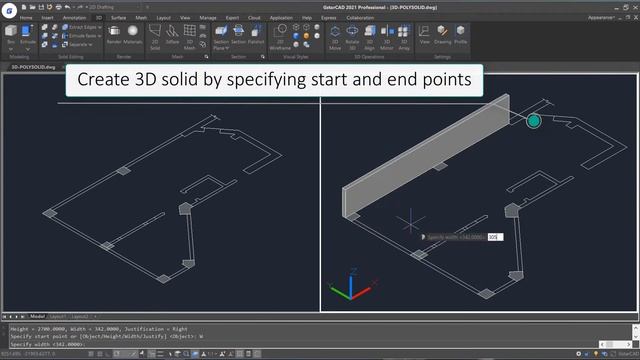
Task: Open the Collaboration ribbon tab
Action: (x=360, y=18)
